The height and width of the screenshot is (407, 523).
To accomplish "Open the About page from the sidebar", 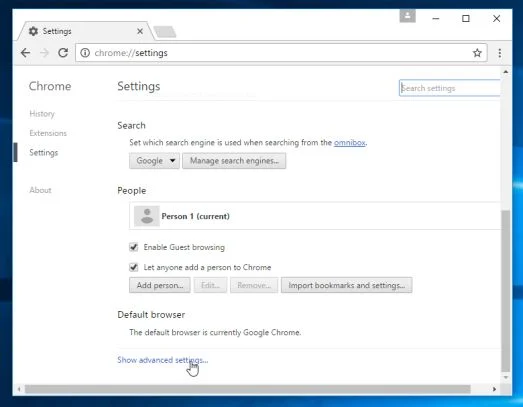I will (x=40, y=190).
